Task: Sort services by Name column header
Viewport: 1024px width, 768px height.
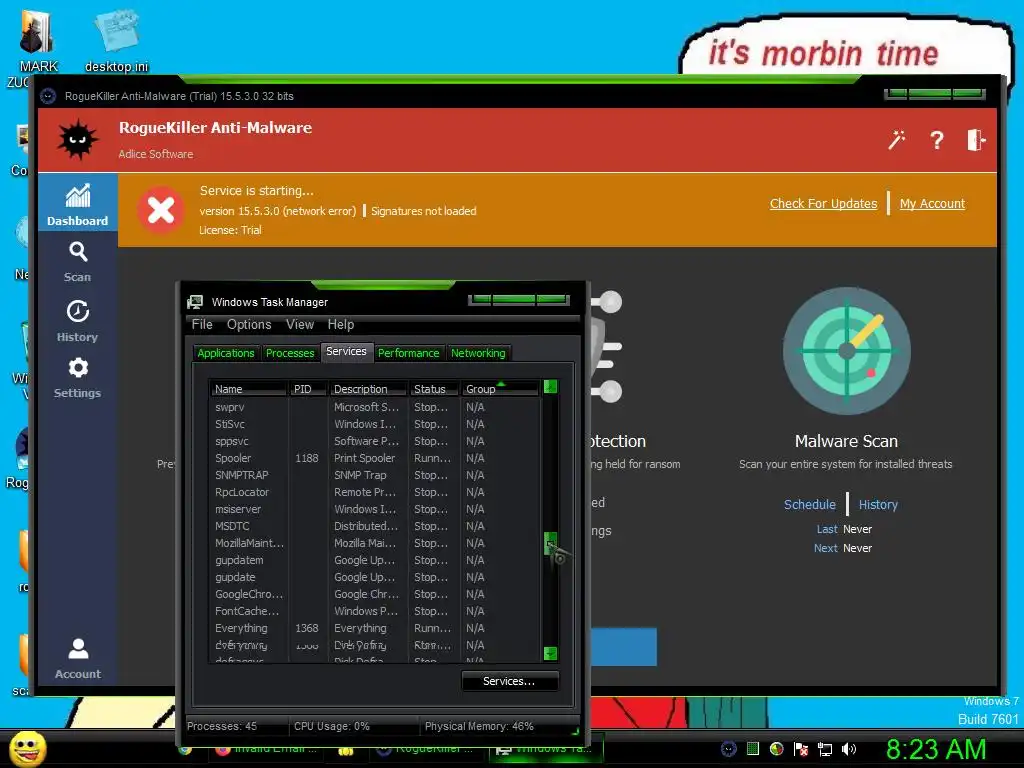Action: click(248, 389)
